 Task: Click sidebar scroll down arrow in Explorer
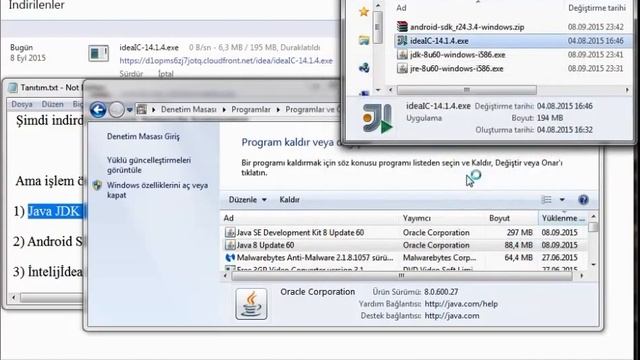click(x=378, y=89)
